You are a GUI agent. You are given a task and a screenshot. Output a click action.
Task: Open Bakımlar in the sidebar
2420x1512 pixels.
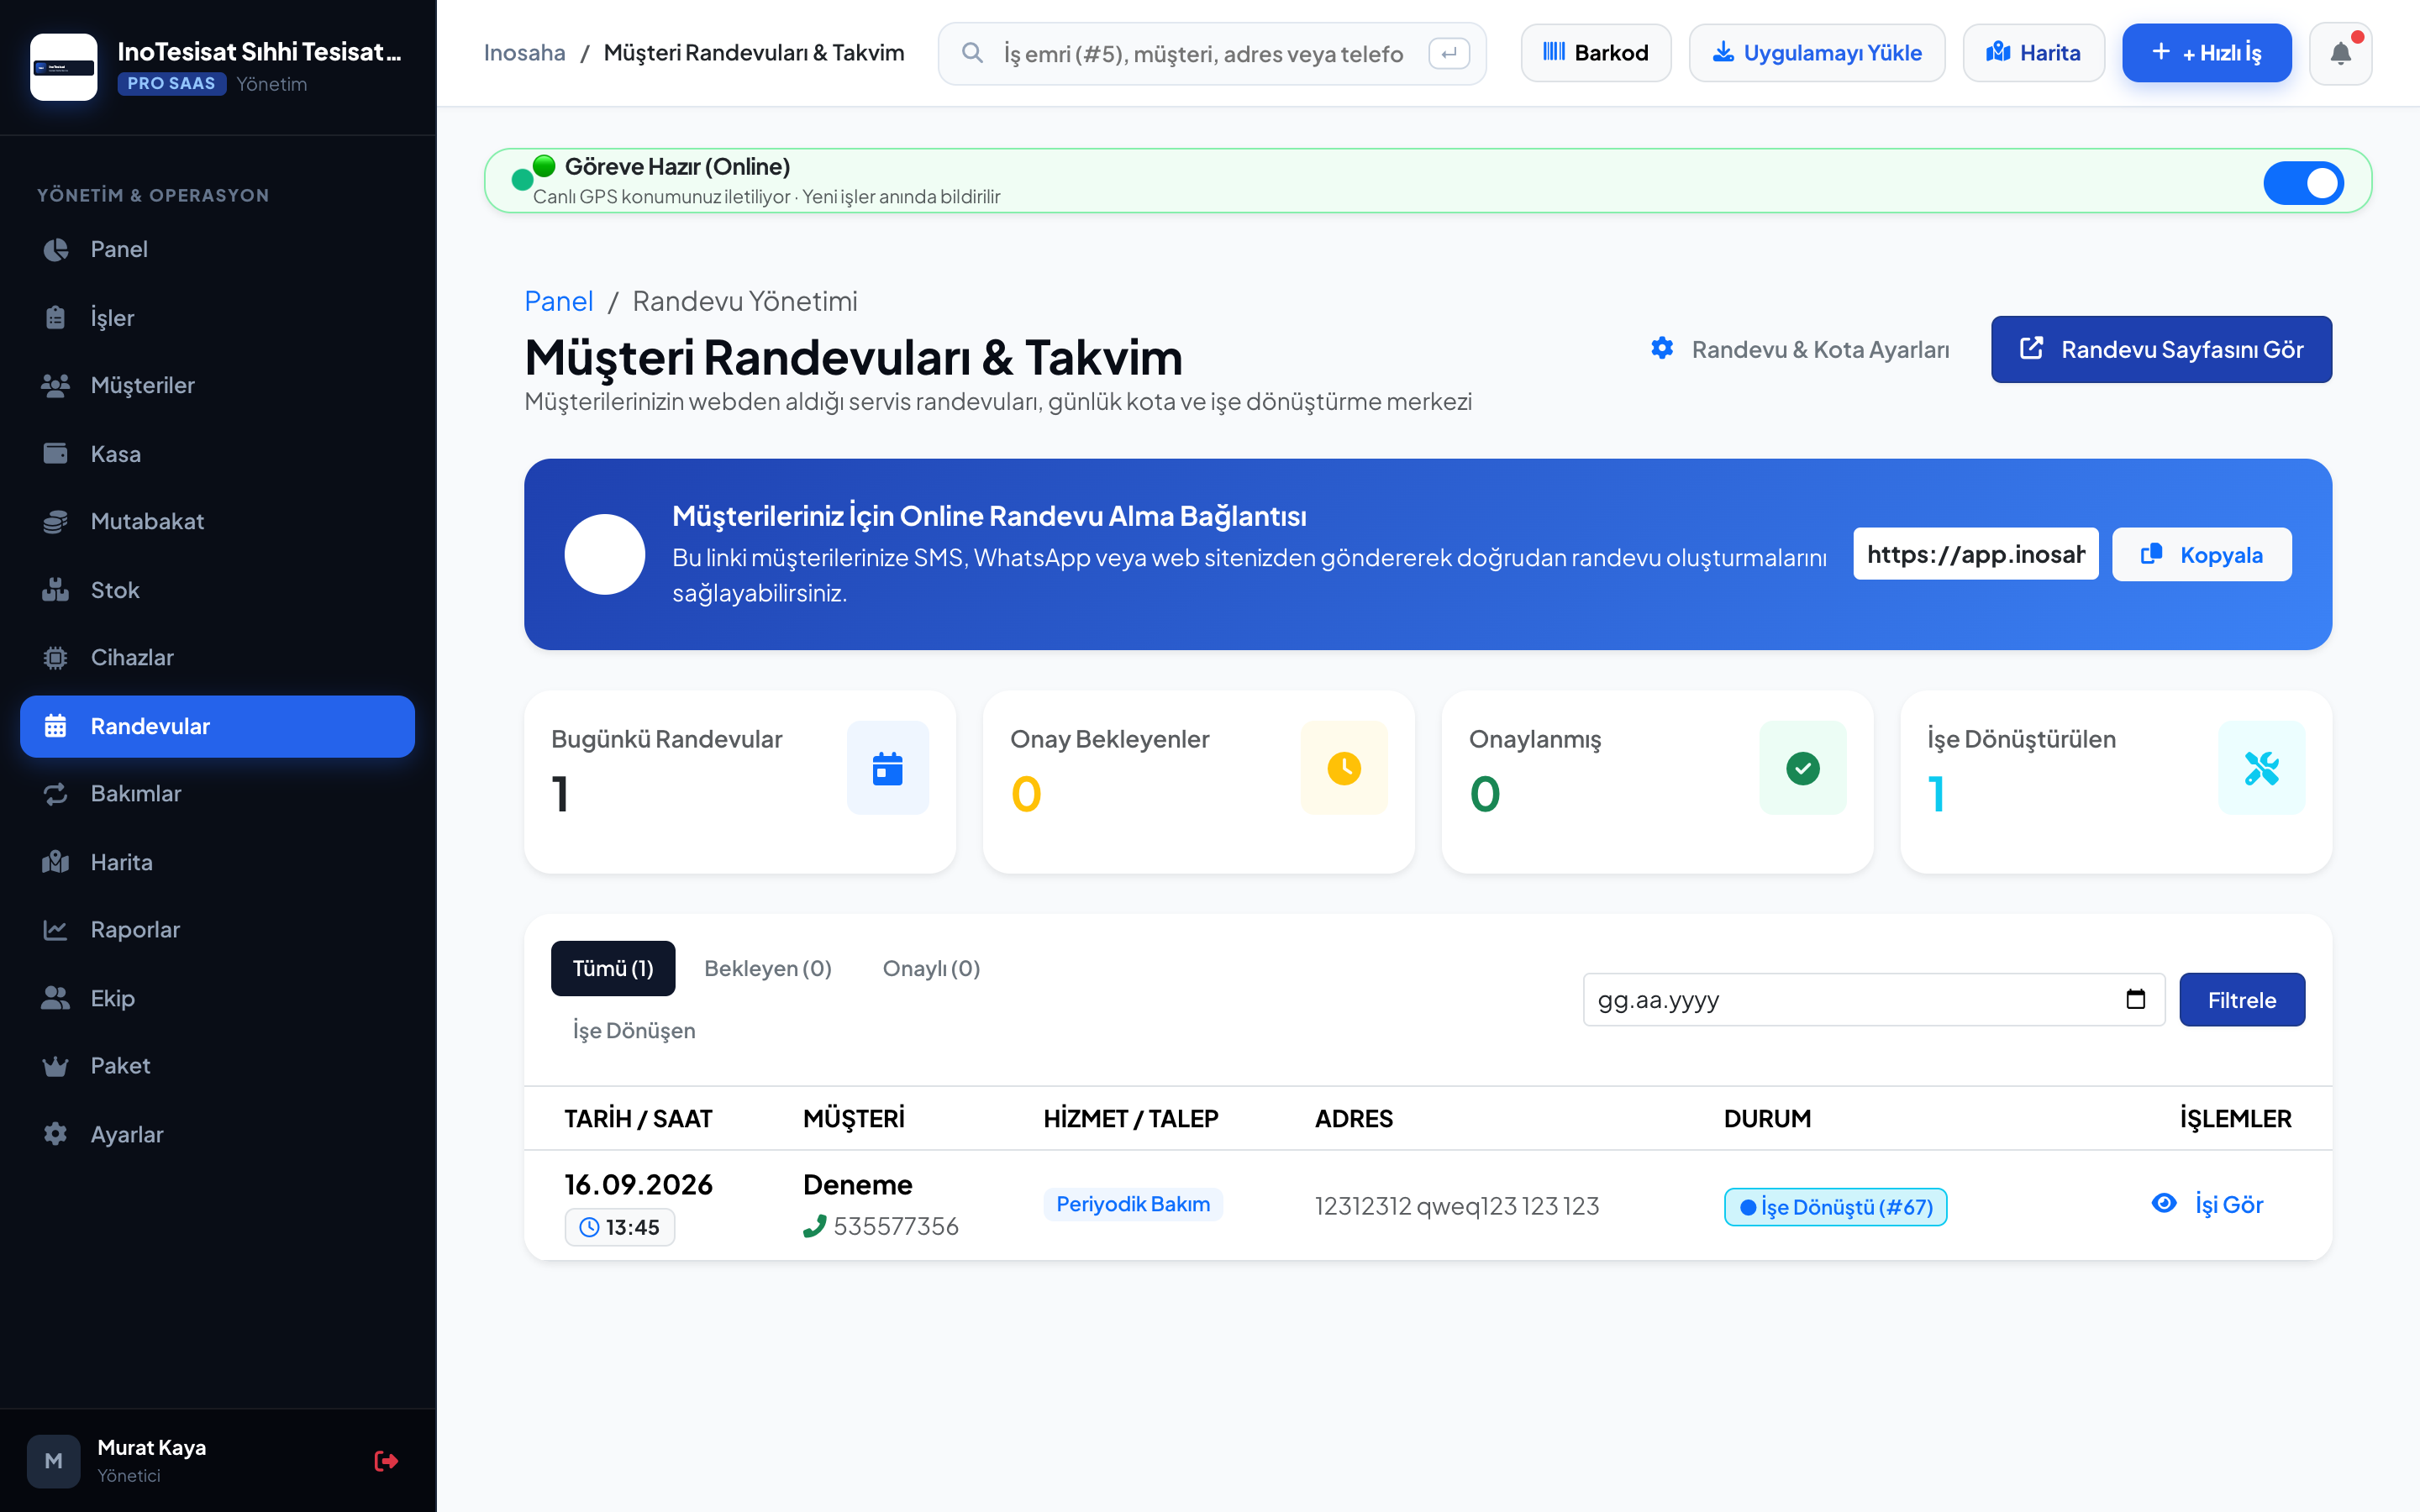(x=217, y=793)
